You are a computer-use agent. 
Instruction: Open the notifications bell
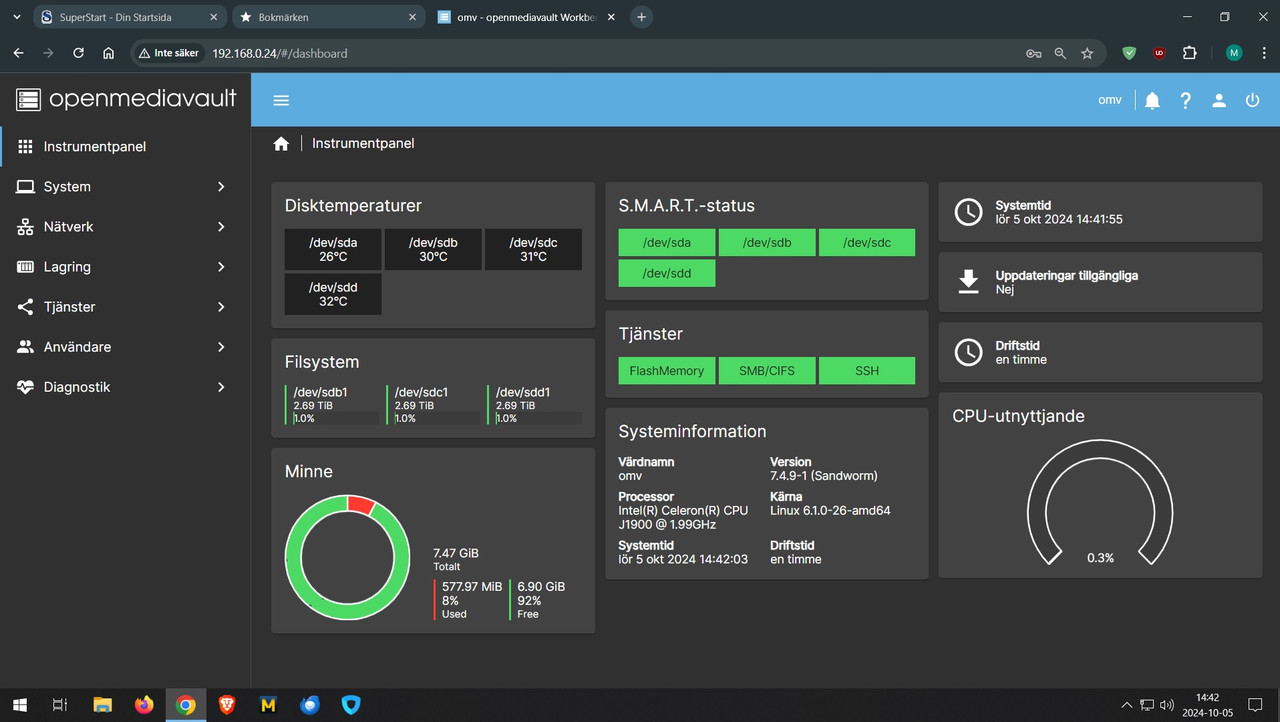[x=1153, y=100]
